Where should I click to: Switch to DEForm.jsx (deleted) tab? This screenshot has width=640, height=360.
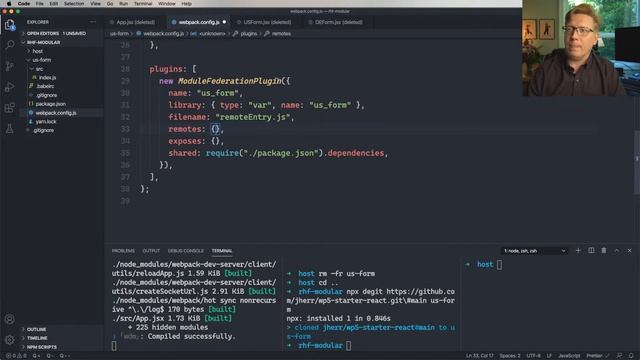click(338, 22)
